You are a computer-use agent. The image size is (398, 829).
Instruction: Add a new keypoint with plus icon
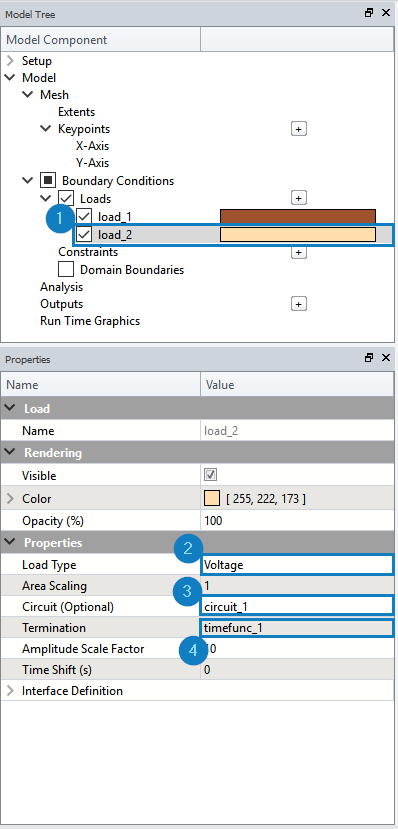(x=299, y=128)
